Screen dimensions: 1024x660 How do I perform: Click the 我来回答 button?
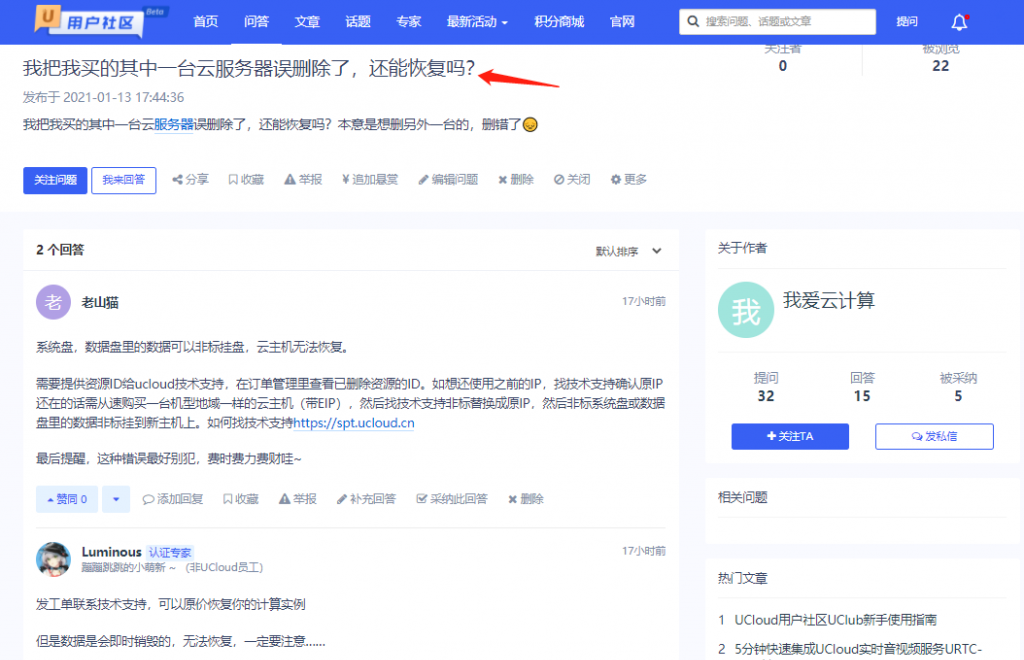pos(123,180)
